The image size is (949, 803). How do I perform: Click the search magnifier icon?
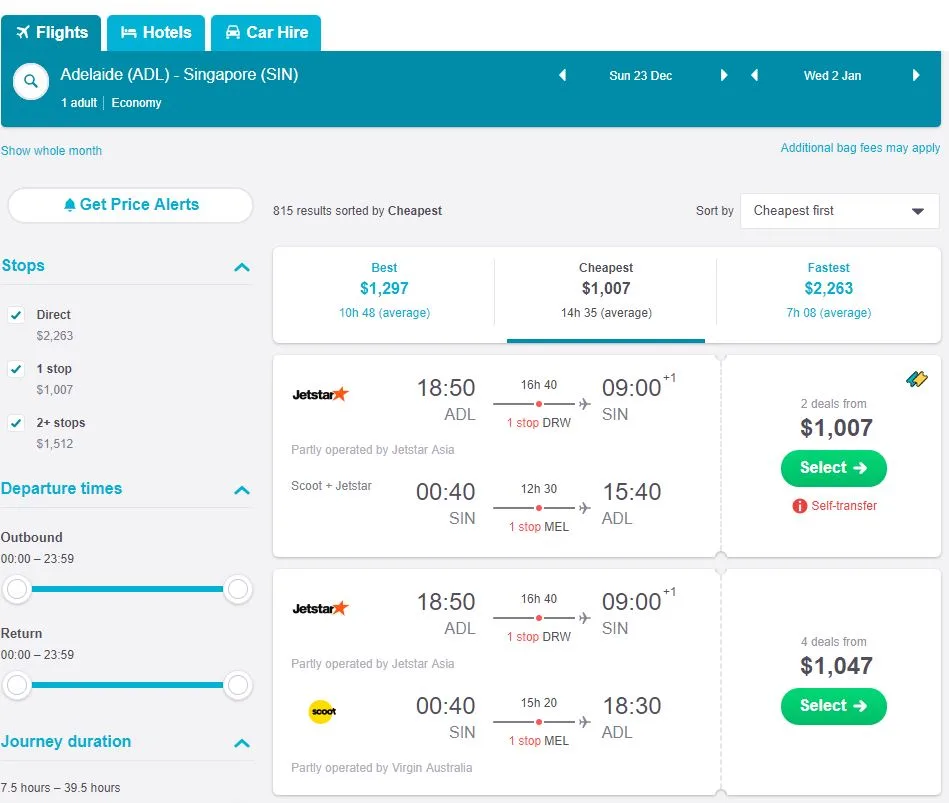pos(31,82)
